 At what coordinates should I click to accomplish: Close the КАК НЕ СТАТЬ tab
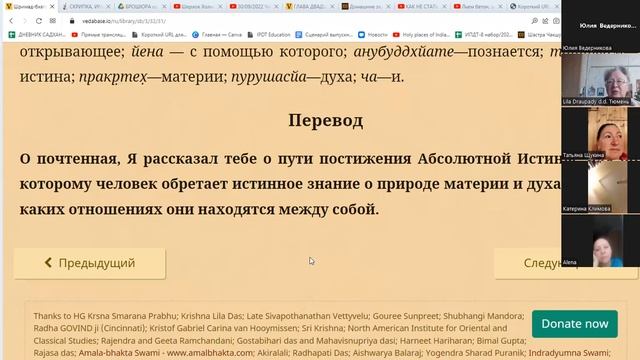click(444, 7)
